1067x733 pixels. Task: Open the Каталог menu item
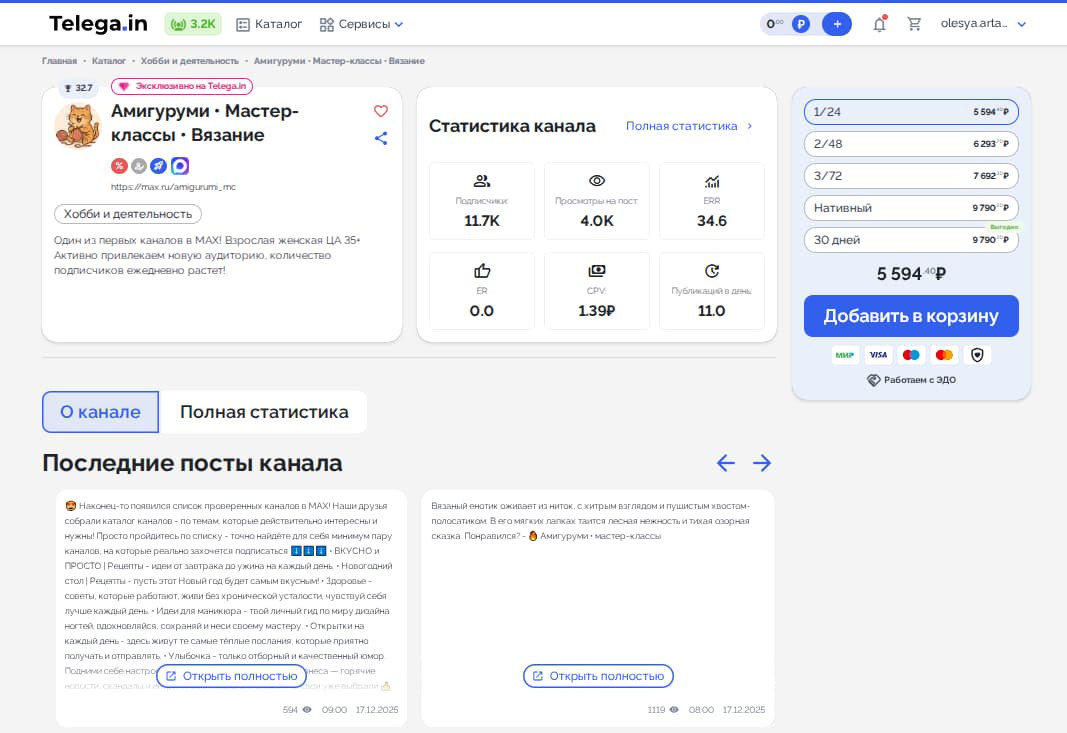point(269,24)
